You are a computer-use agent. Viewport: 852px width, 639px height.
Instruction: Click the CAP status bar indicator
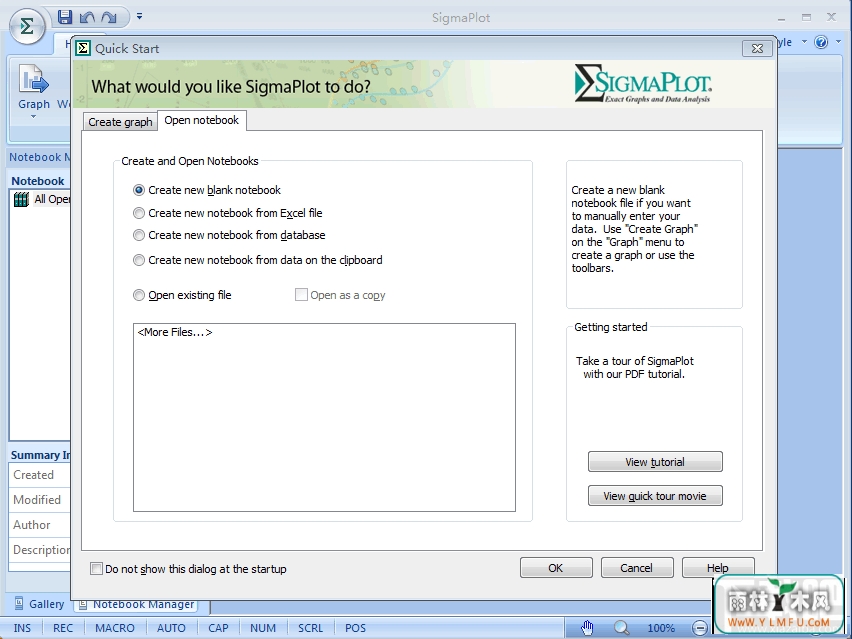(x=218, y=628)
